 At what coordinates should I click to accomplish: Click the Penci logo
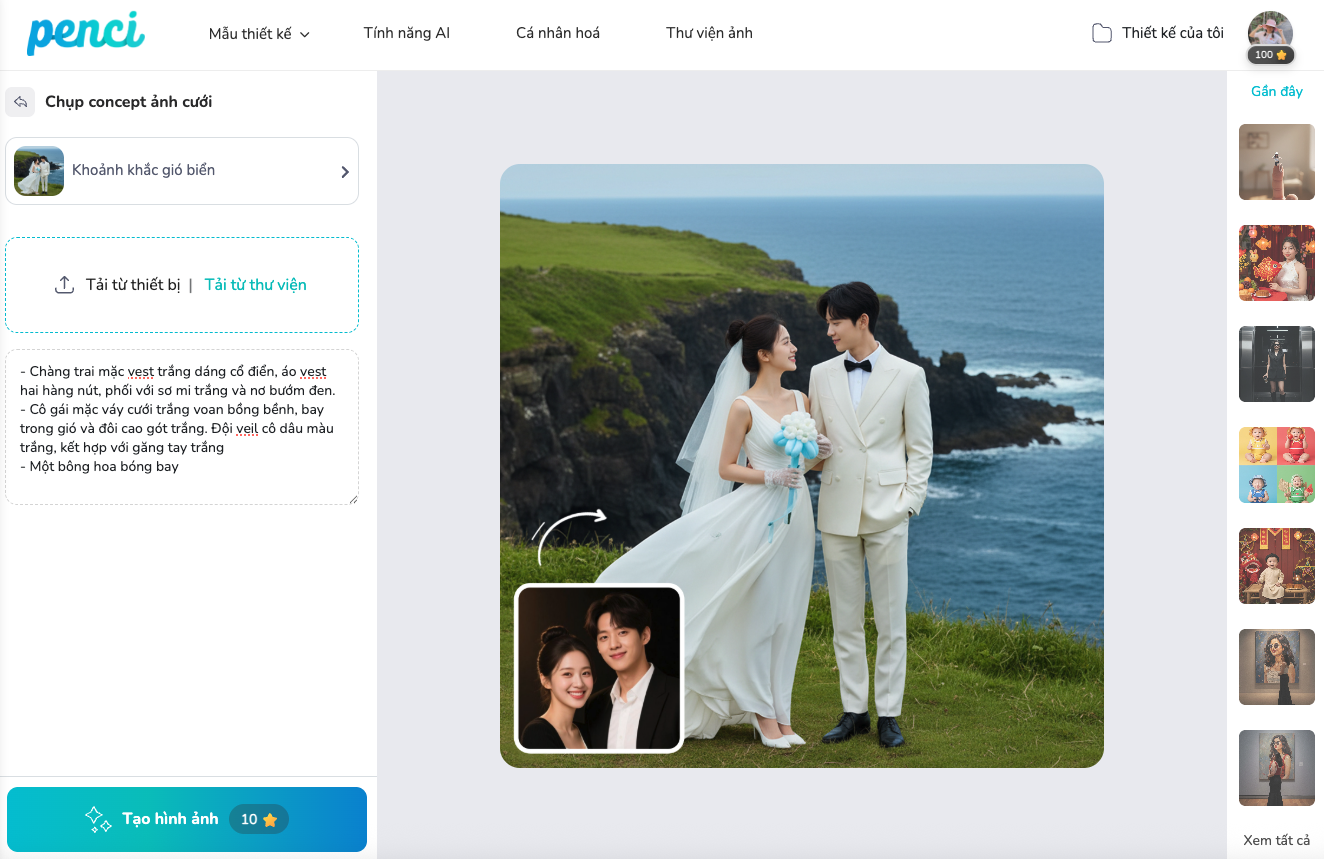pos(85,33)
